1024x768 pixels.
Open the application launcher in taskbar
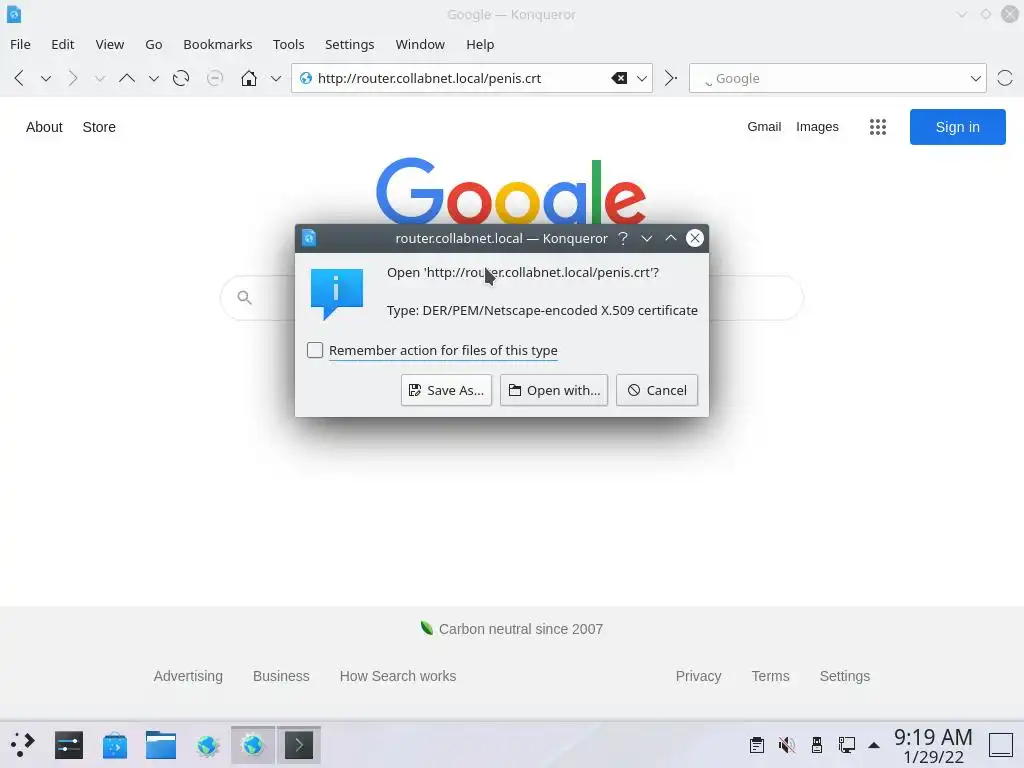pos(23,745)
